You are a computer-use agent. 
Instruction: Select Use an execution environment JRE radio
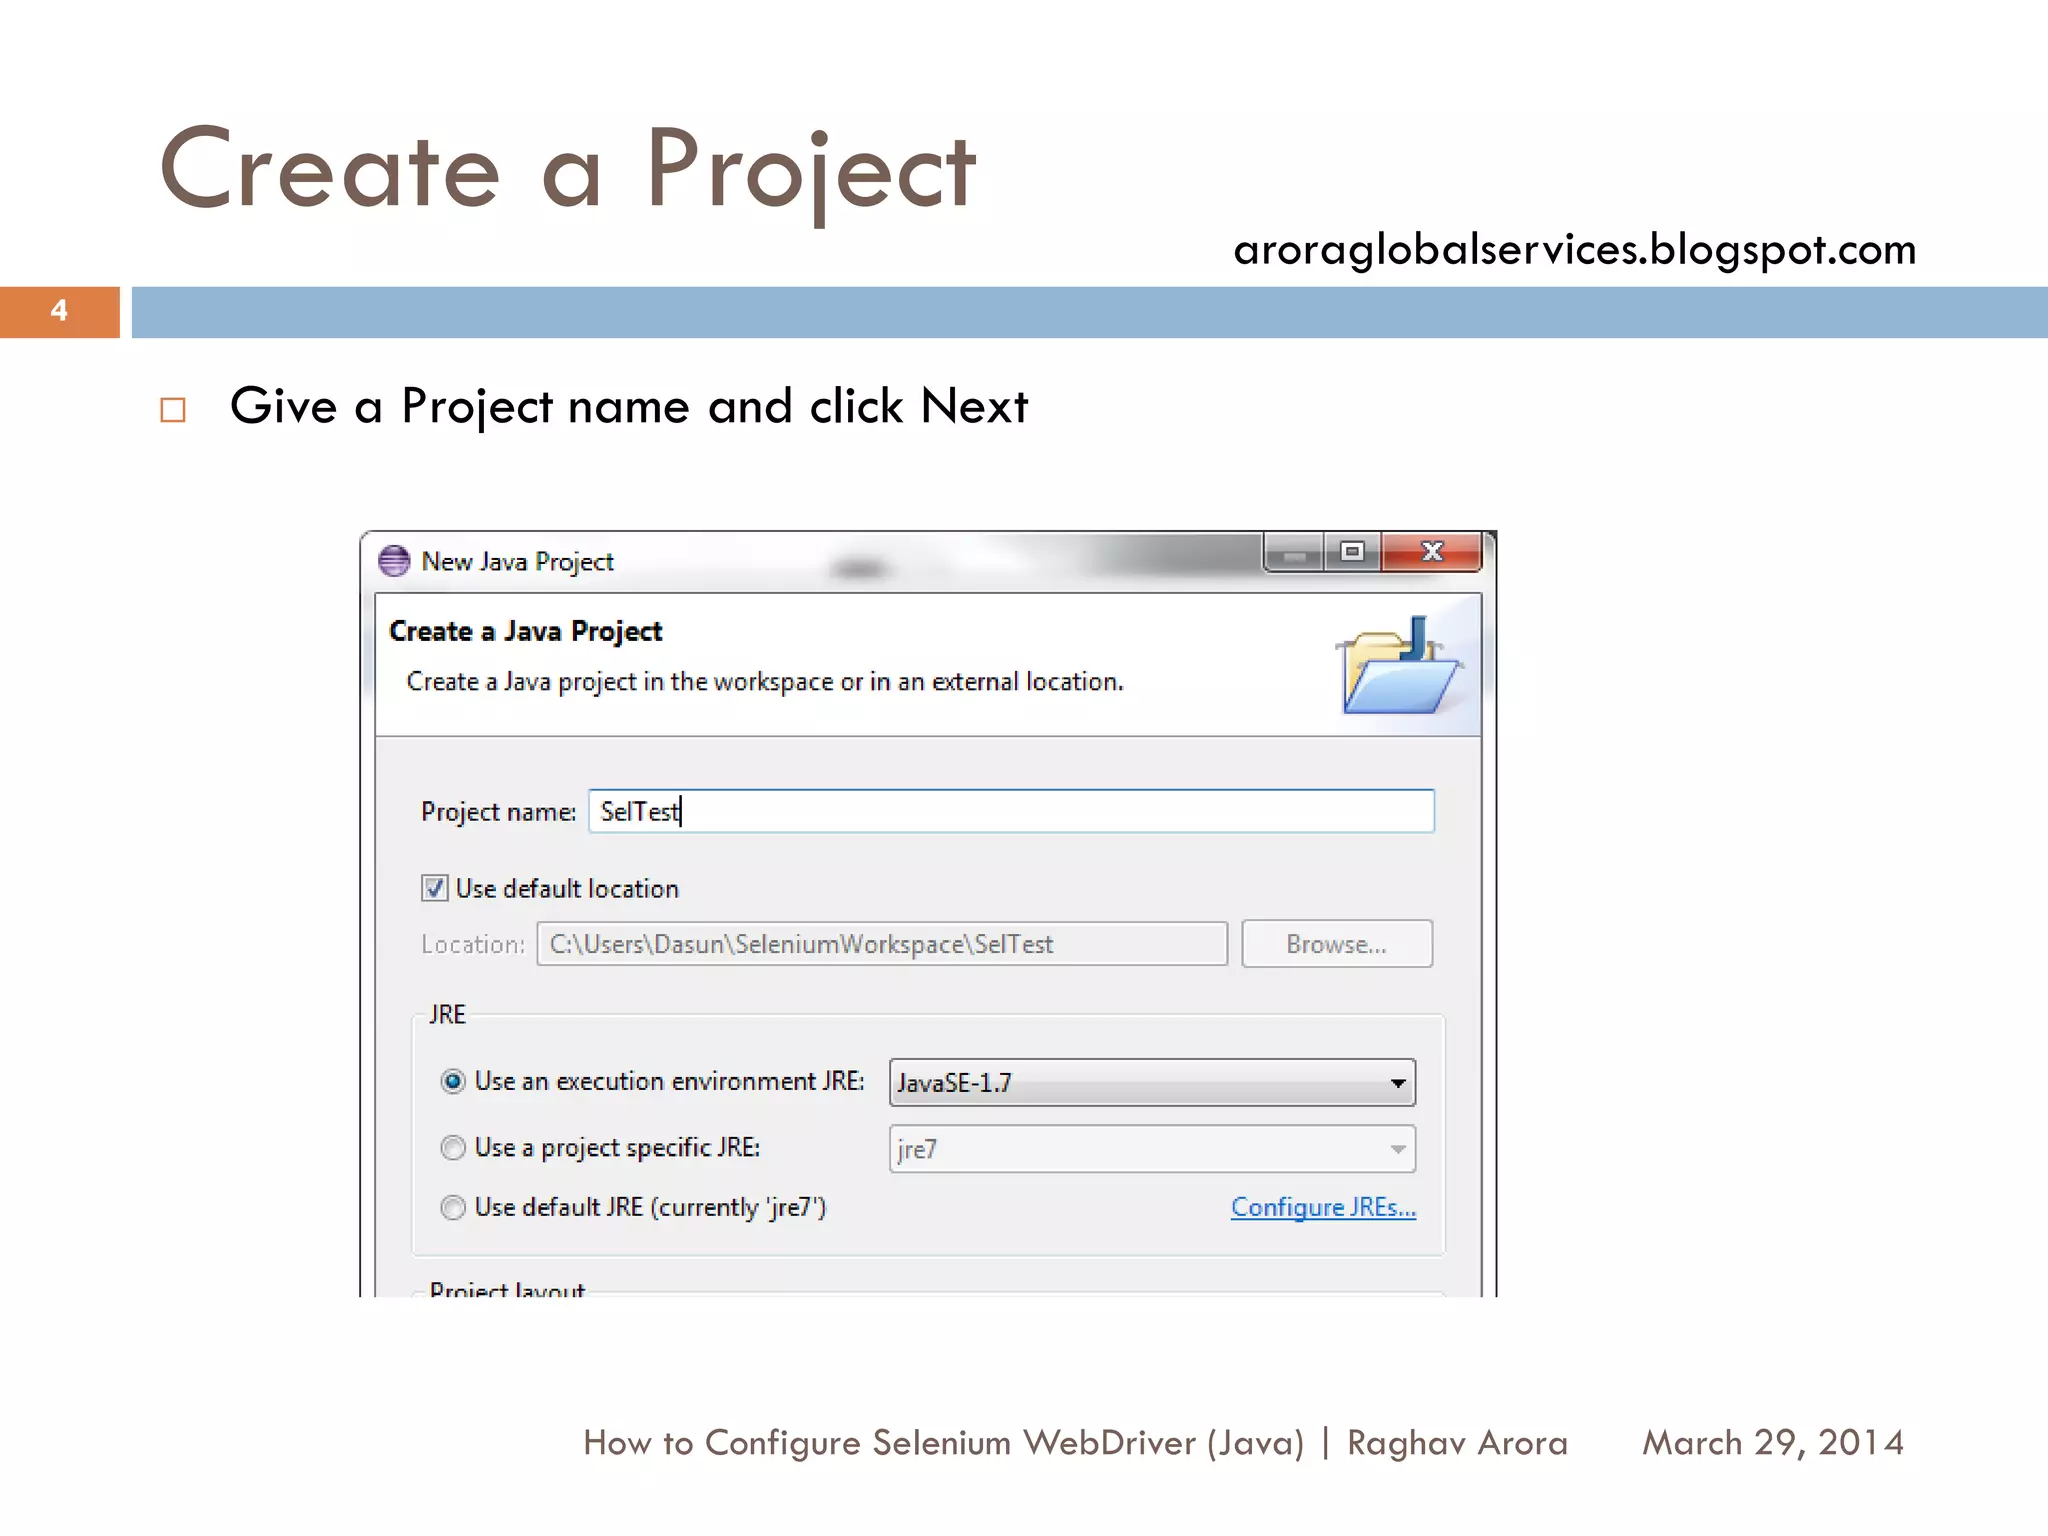pos(453,1081)
